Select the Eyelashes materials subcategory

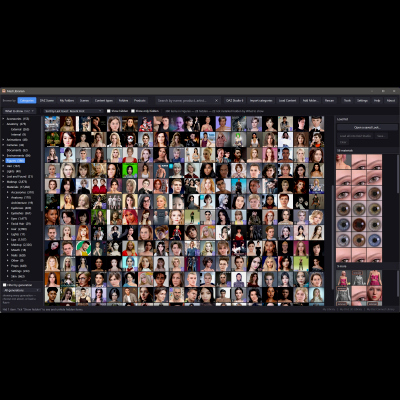coord(21,213)
